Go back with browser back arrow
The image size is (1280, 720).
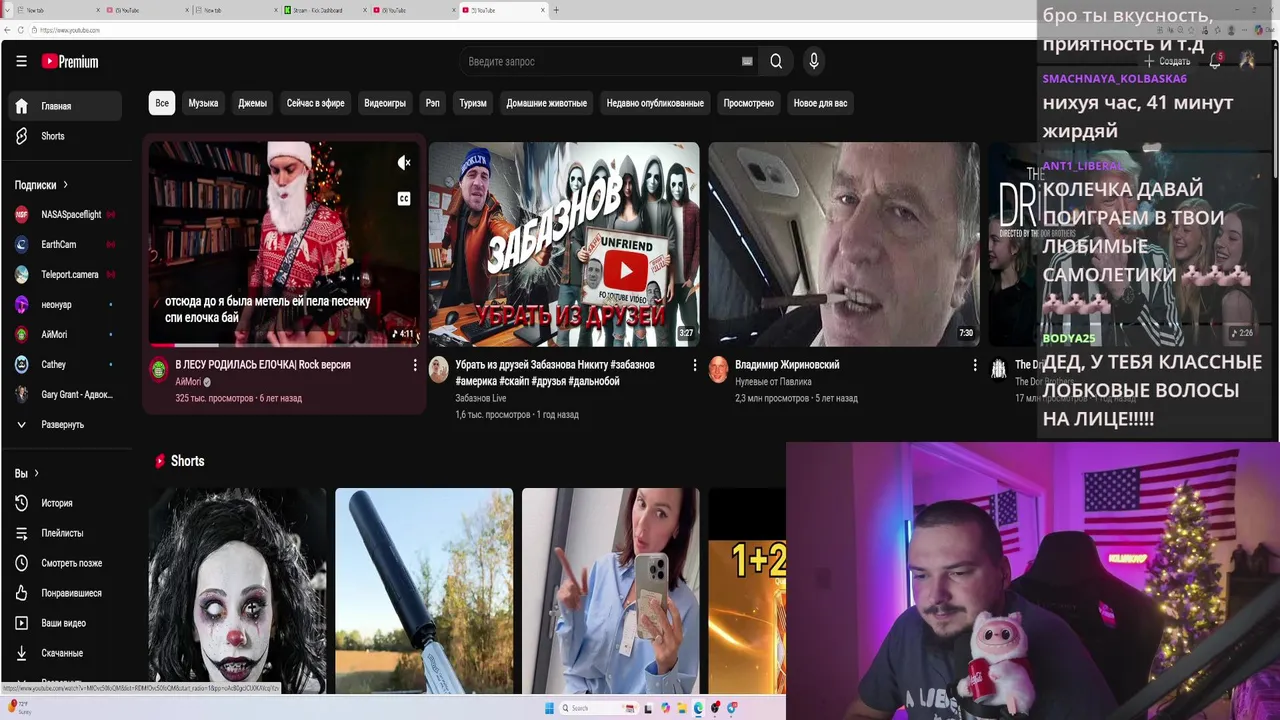coord(7,30)
